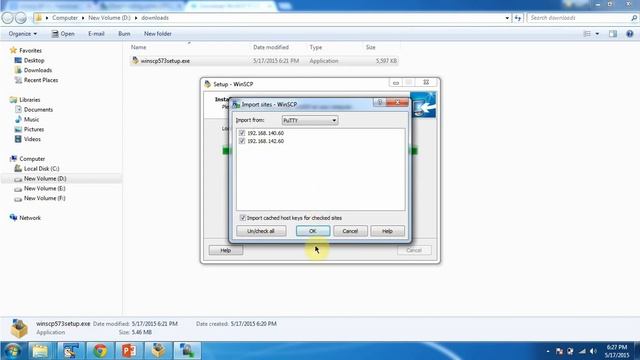The height and width of the screenshot is (360, 640).
Task: Confirm import with the OK button
Action: [x=313, y=231]
